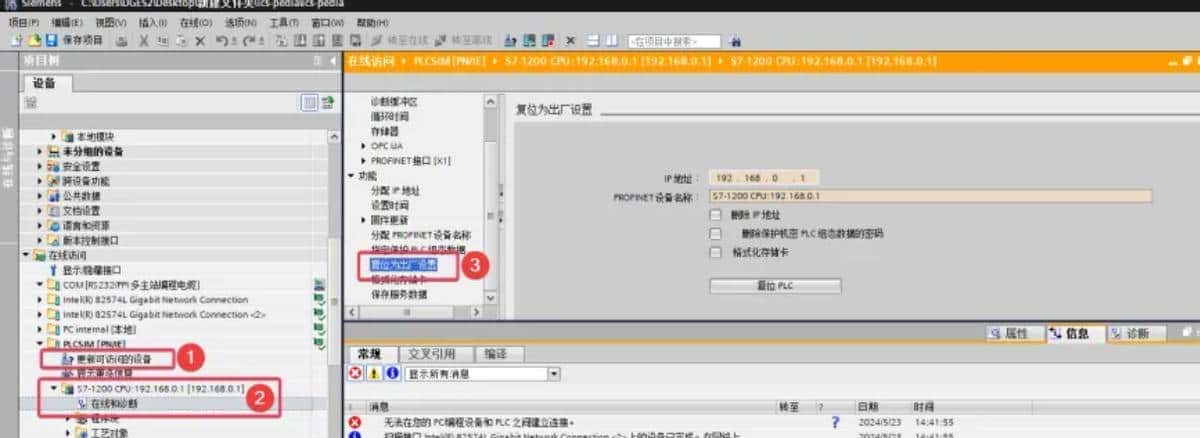Expand the OPC UA item
1200x438 pixels.
363,146
